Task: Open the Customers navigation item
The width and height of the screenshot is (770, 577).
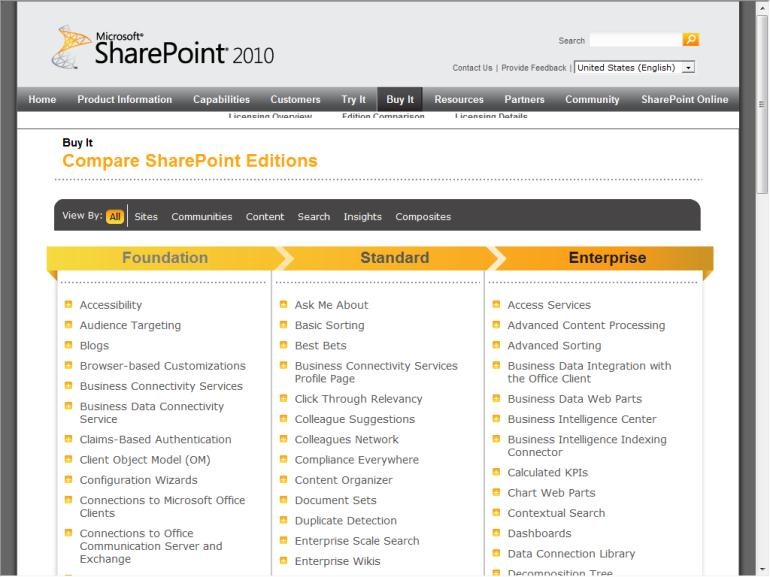Action: pyautogui.click(x=295, y=99)
